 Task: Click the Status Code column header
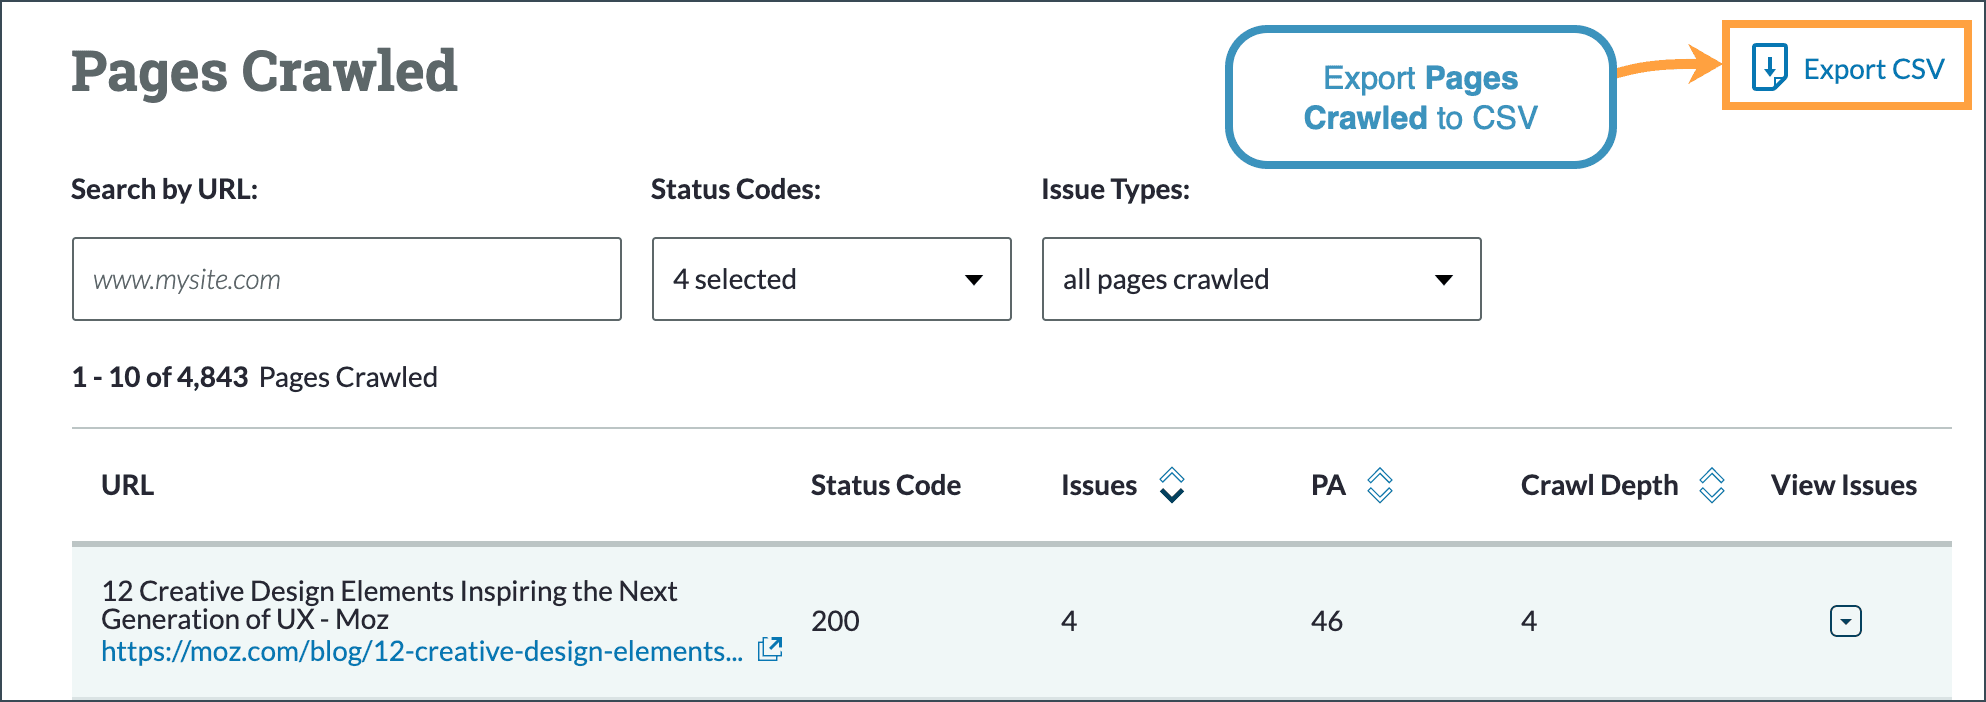[x=885, y=486]
